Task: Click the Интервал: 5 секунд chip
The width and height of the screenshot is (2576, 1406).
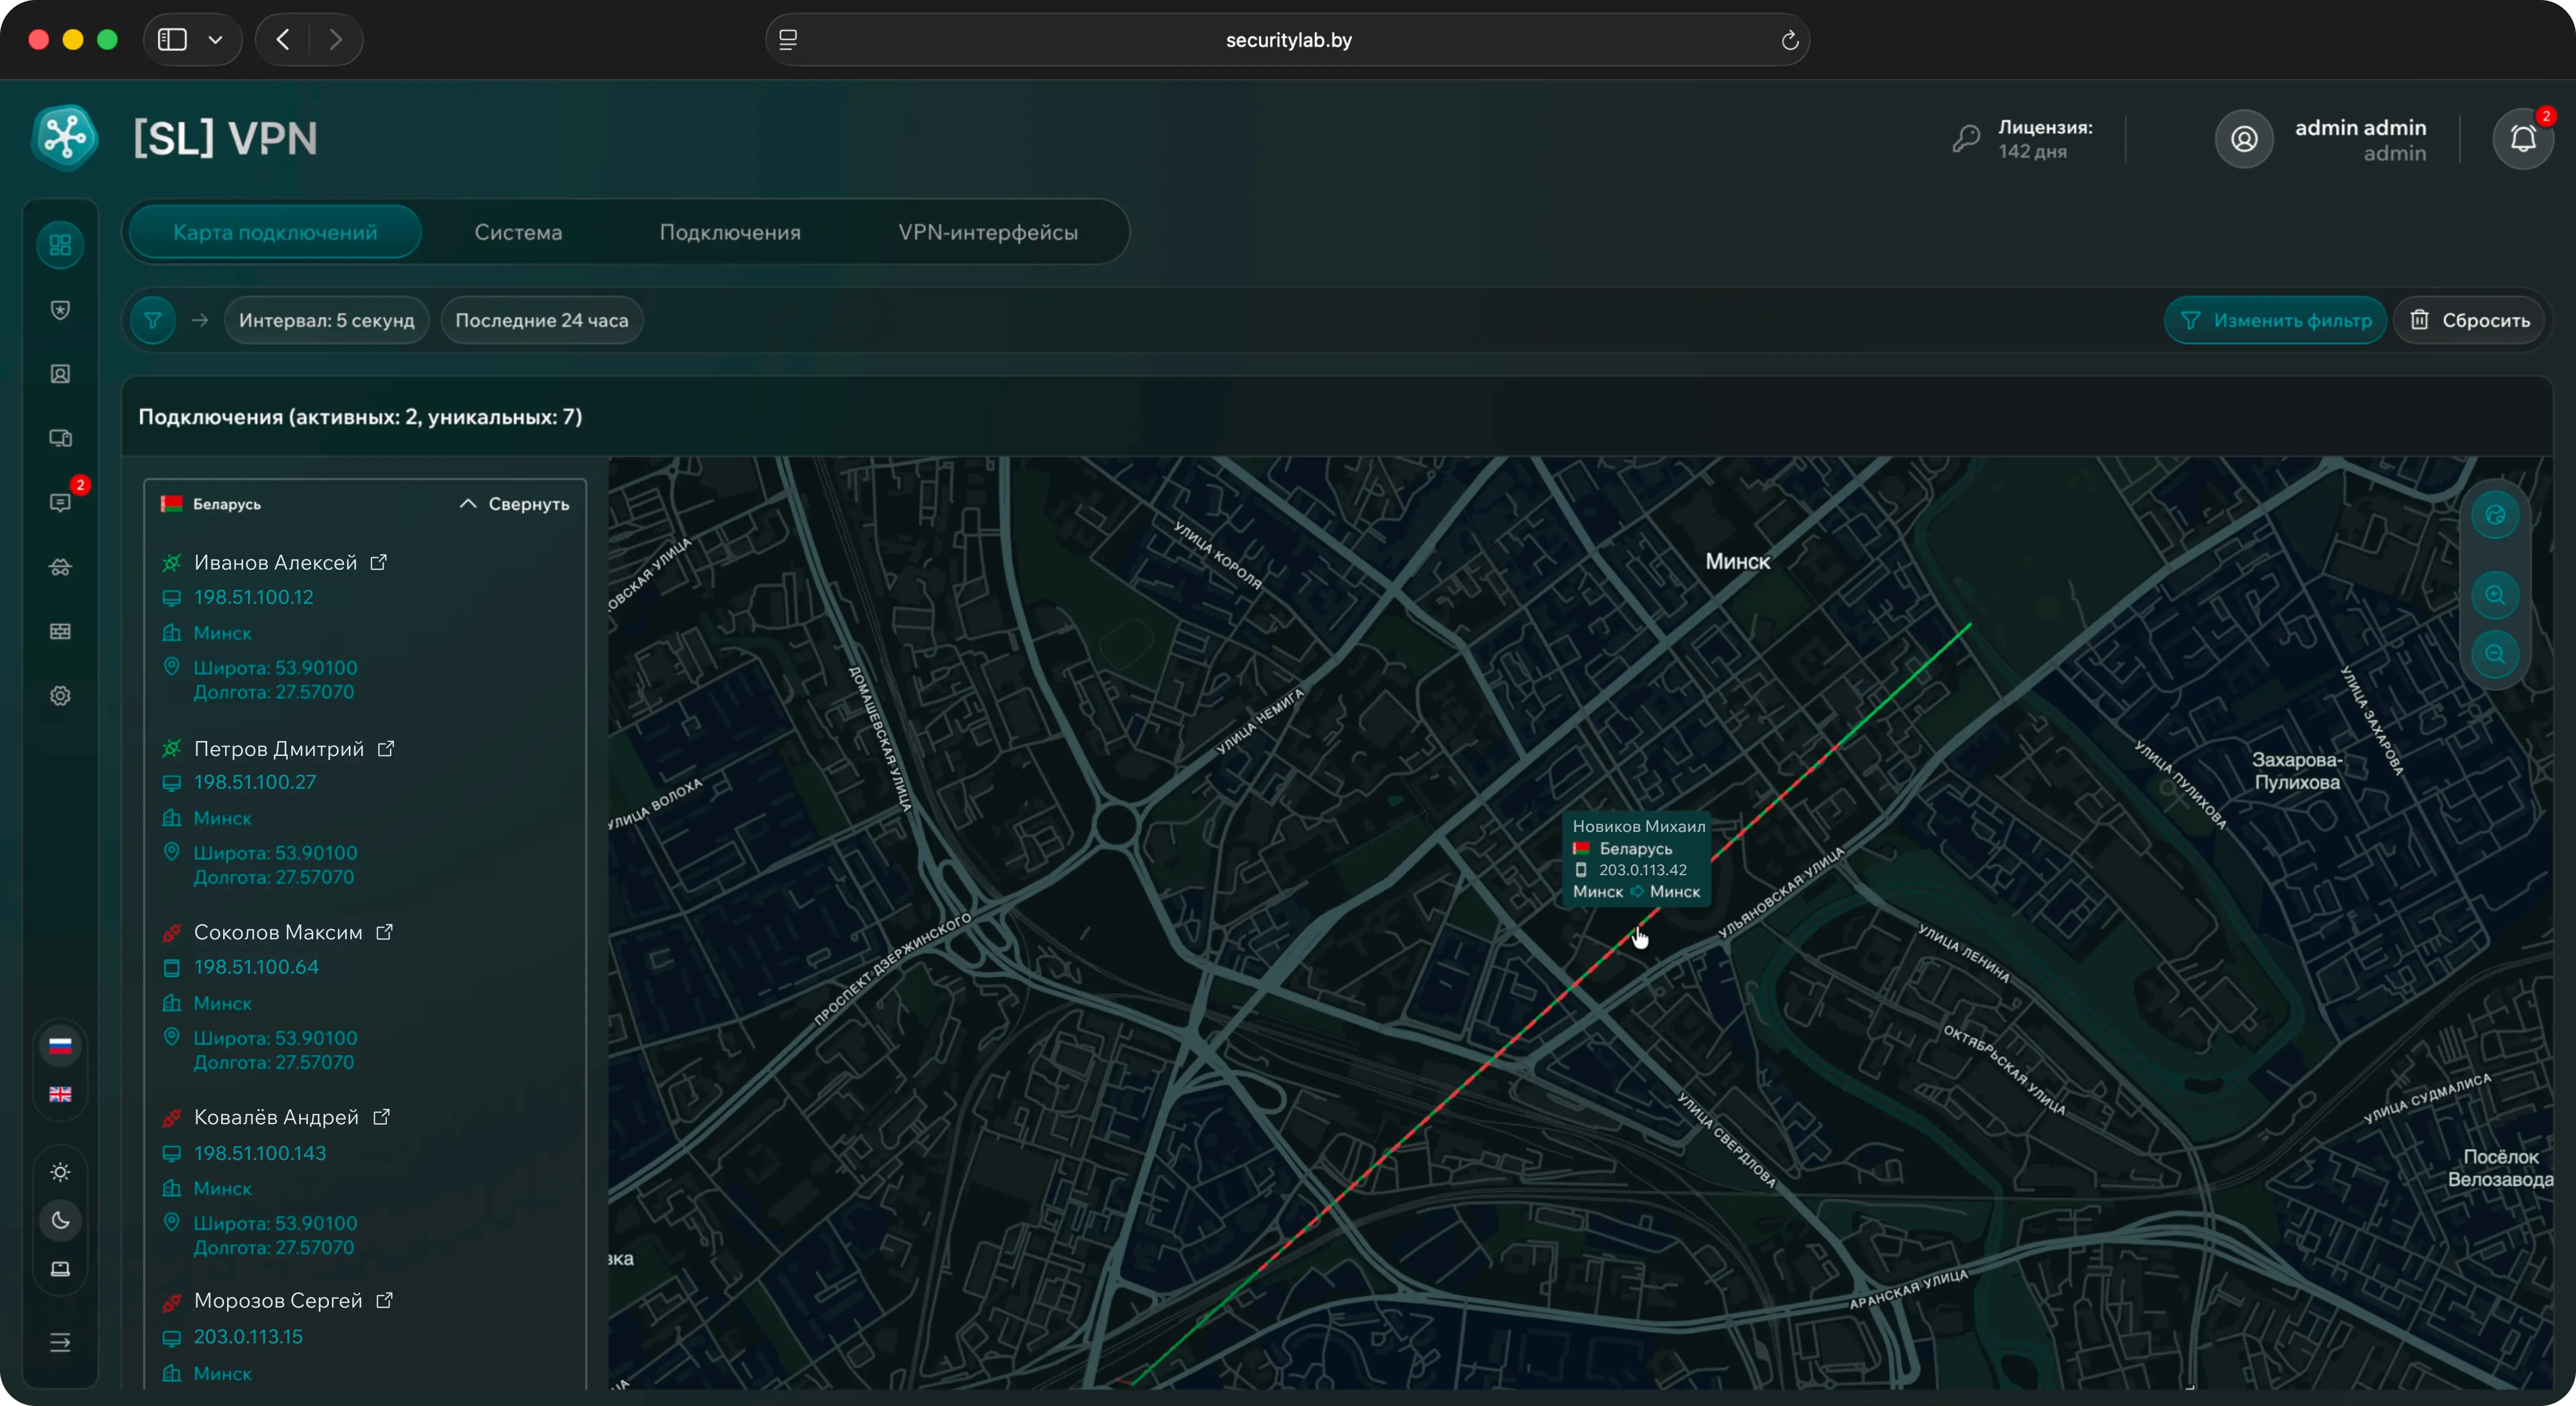Action: click(326, 320)
